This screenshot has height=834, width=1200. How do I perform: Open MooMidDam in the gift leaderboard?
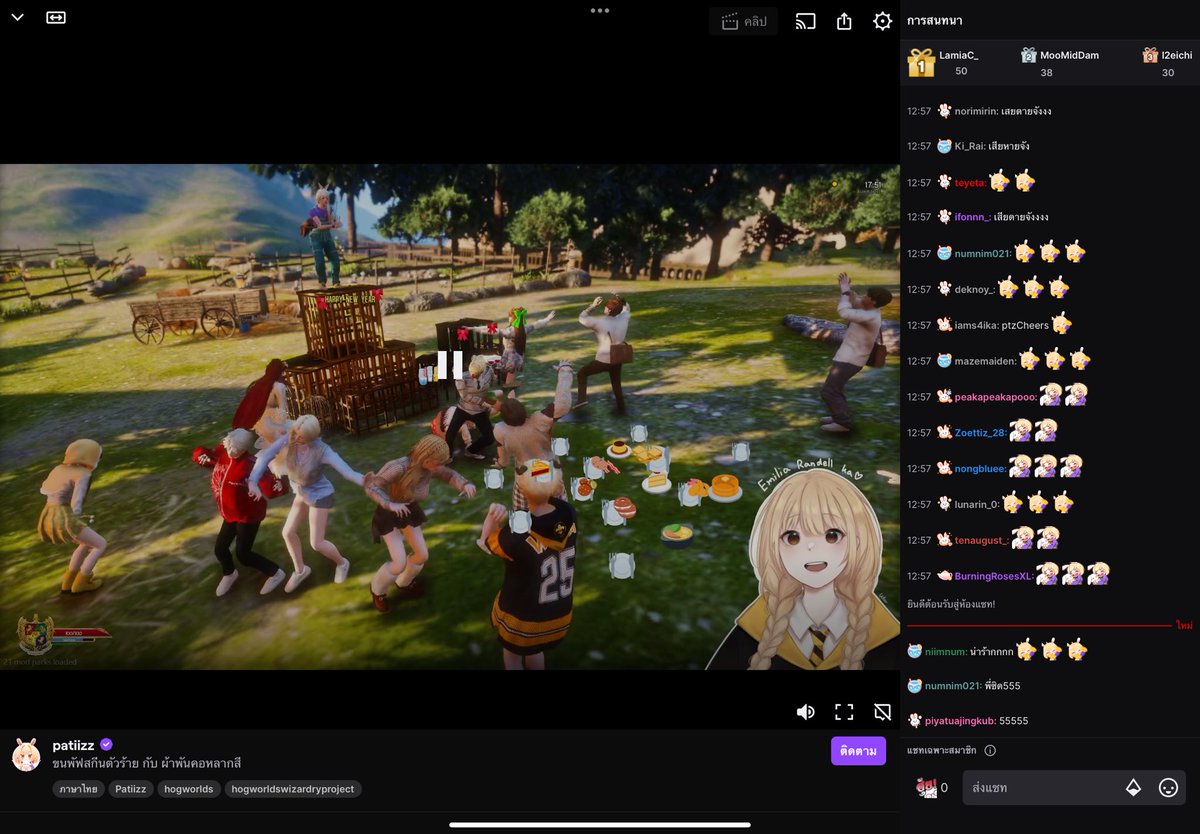(1069, 55)
